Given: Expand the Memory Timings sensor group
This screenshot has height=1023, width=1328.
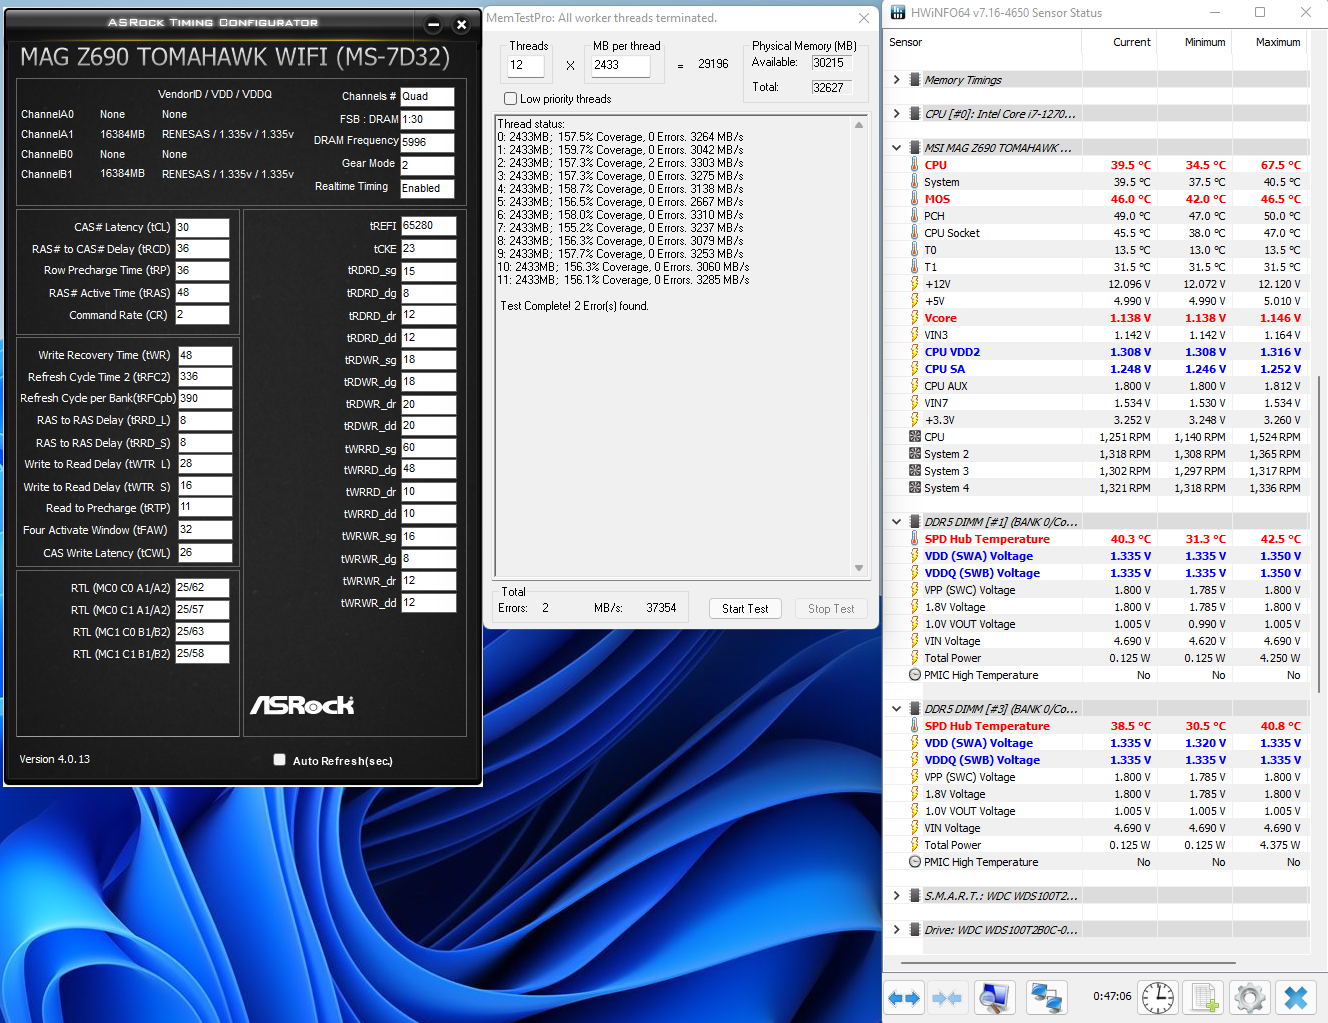Looking at the screenshot, I should pyautogui.click(x=897, y=80).
